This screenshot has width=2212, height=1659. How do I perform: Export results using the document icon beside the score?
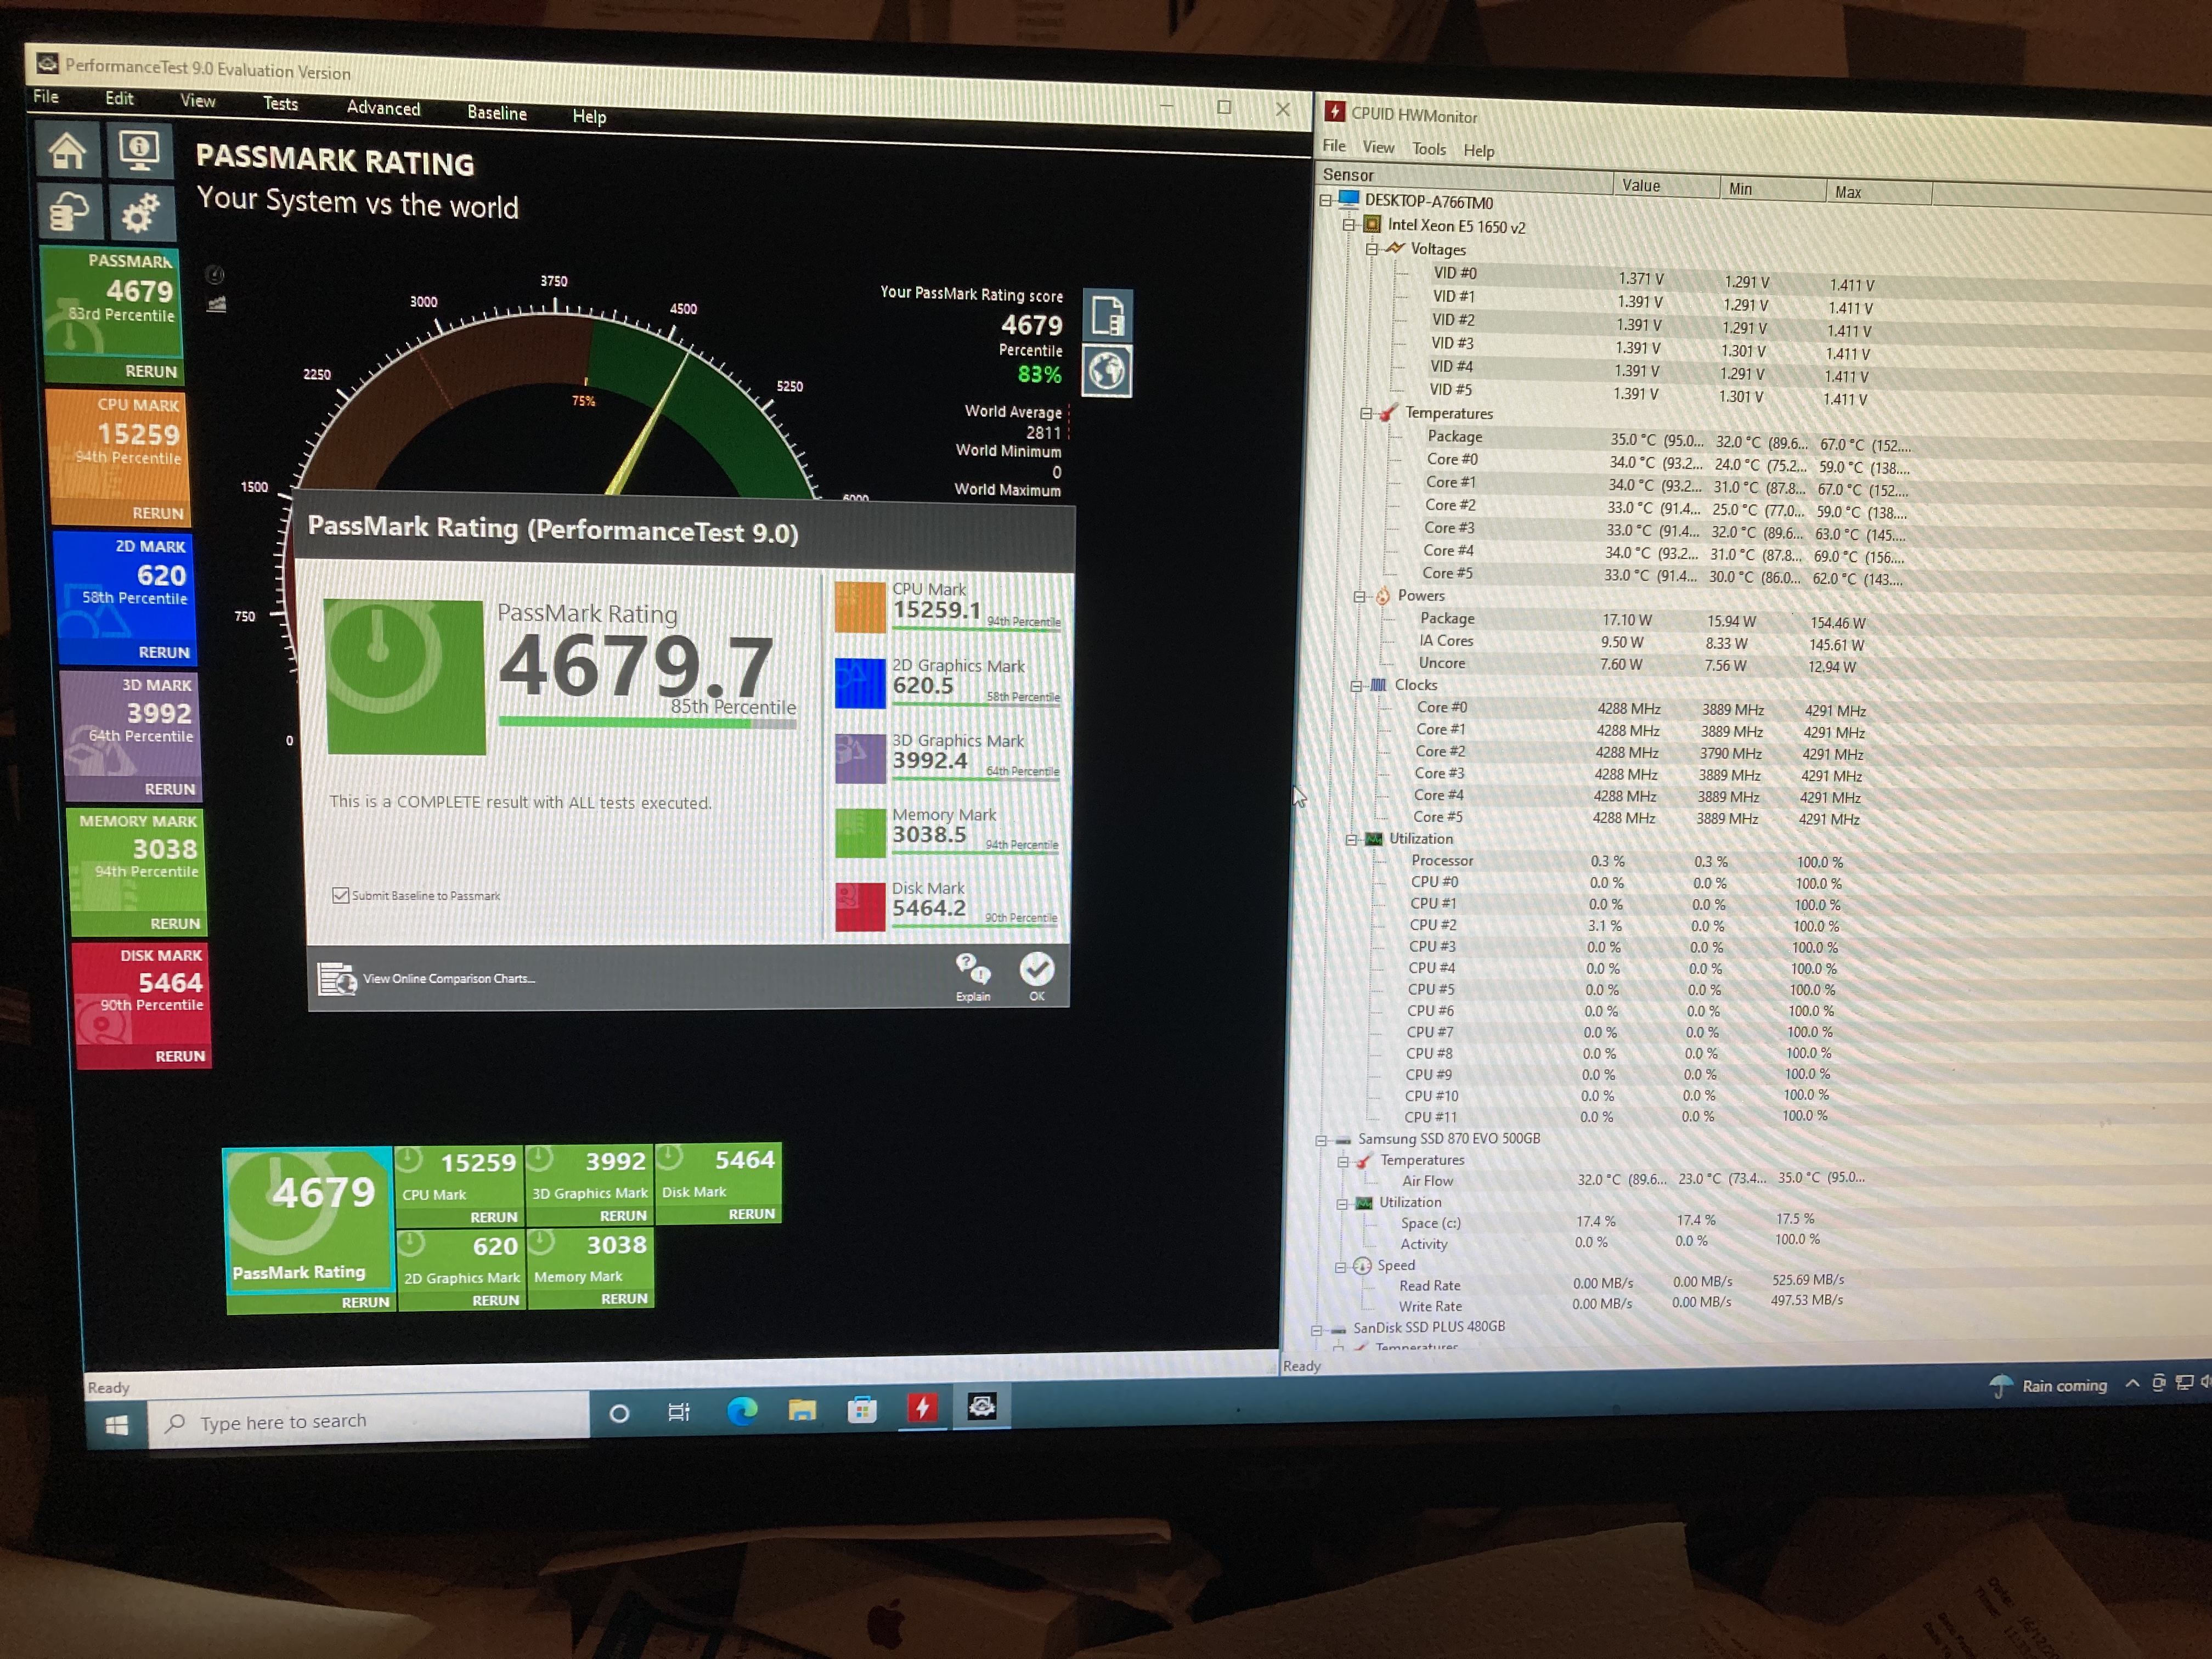(x=1107, y=313)
